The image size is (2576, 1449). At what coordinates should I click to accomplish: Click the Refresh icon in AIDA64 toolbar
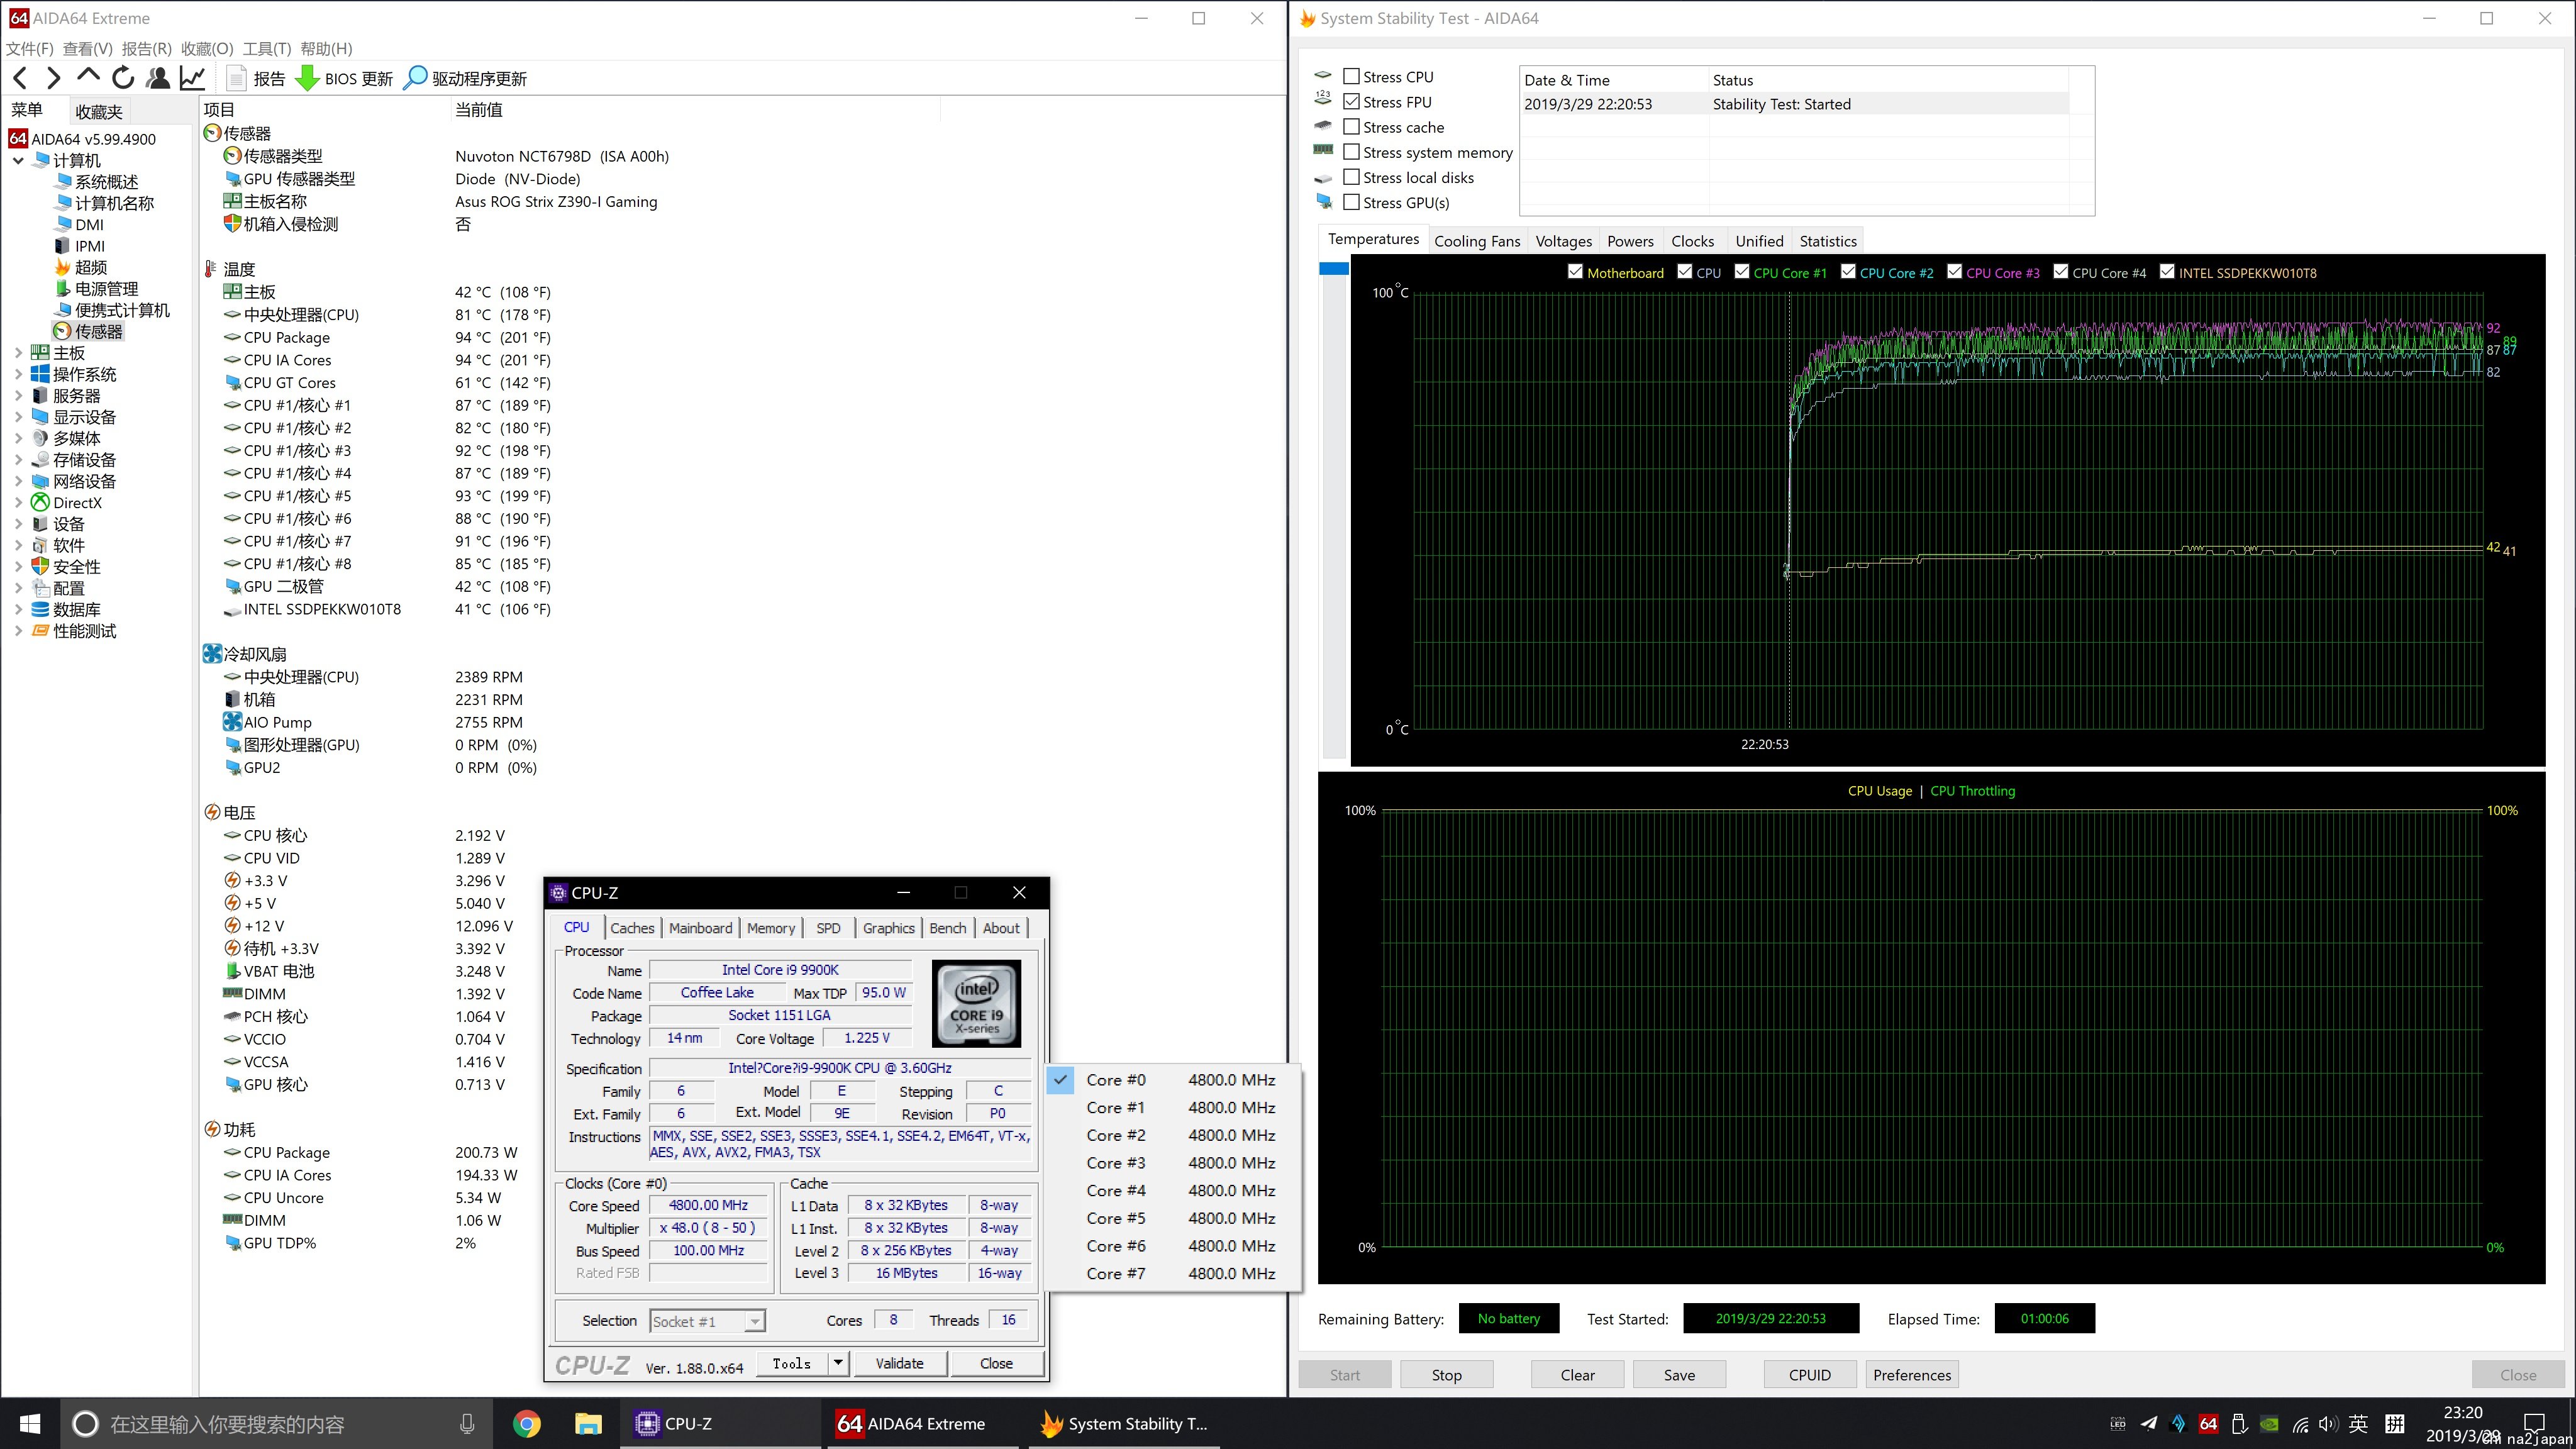coord(123,78)
